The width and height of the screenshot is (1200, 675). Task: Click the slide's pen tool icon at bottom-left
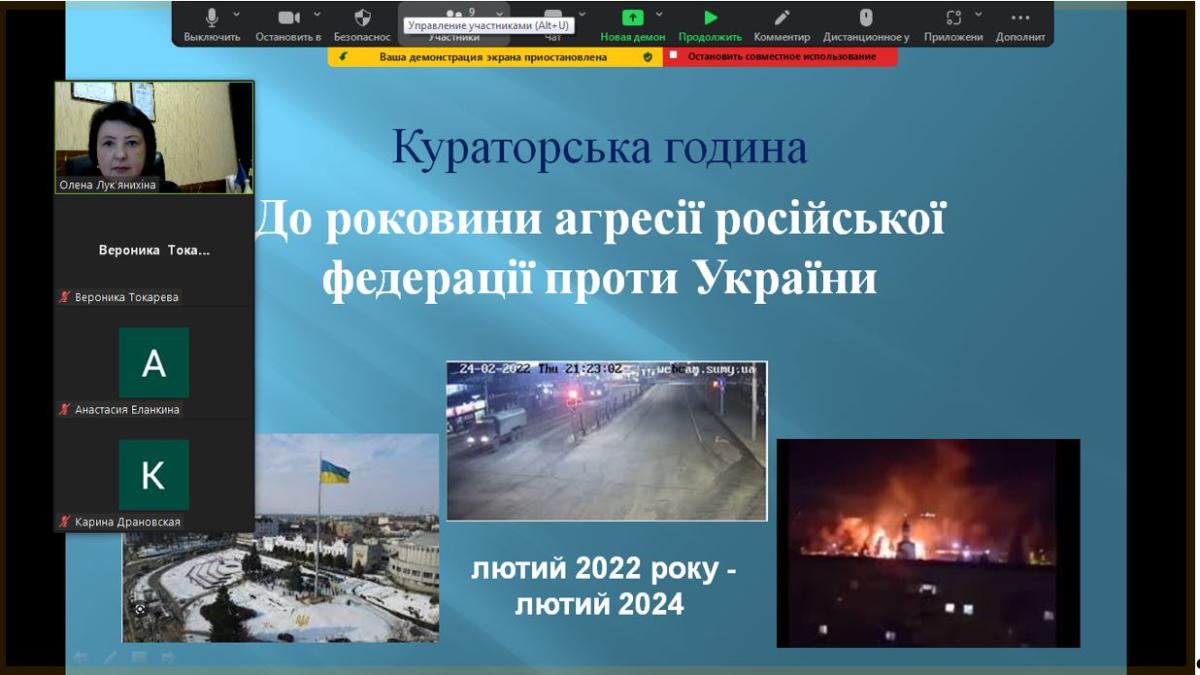pyautogui.click(x=110, y=657)
